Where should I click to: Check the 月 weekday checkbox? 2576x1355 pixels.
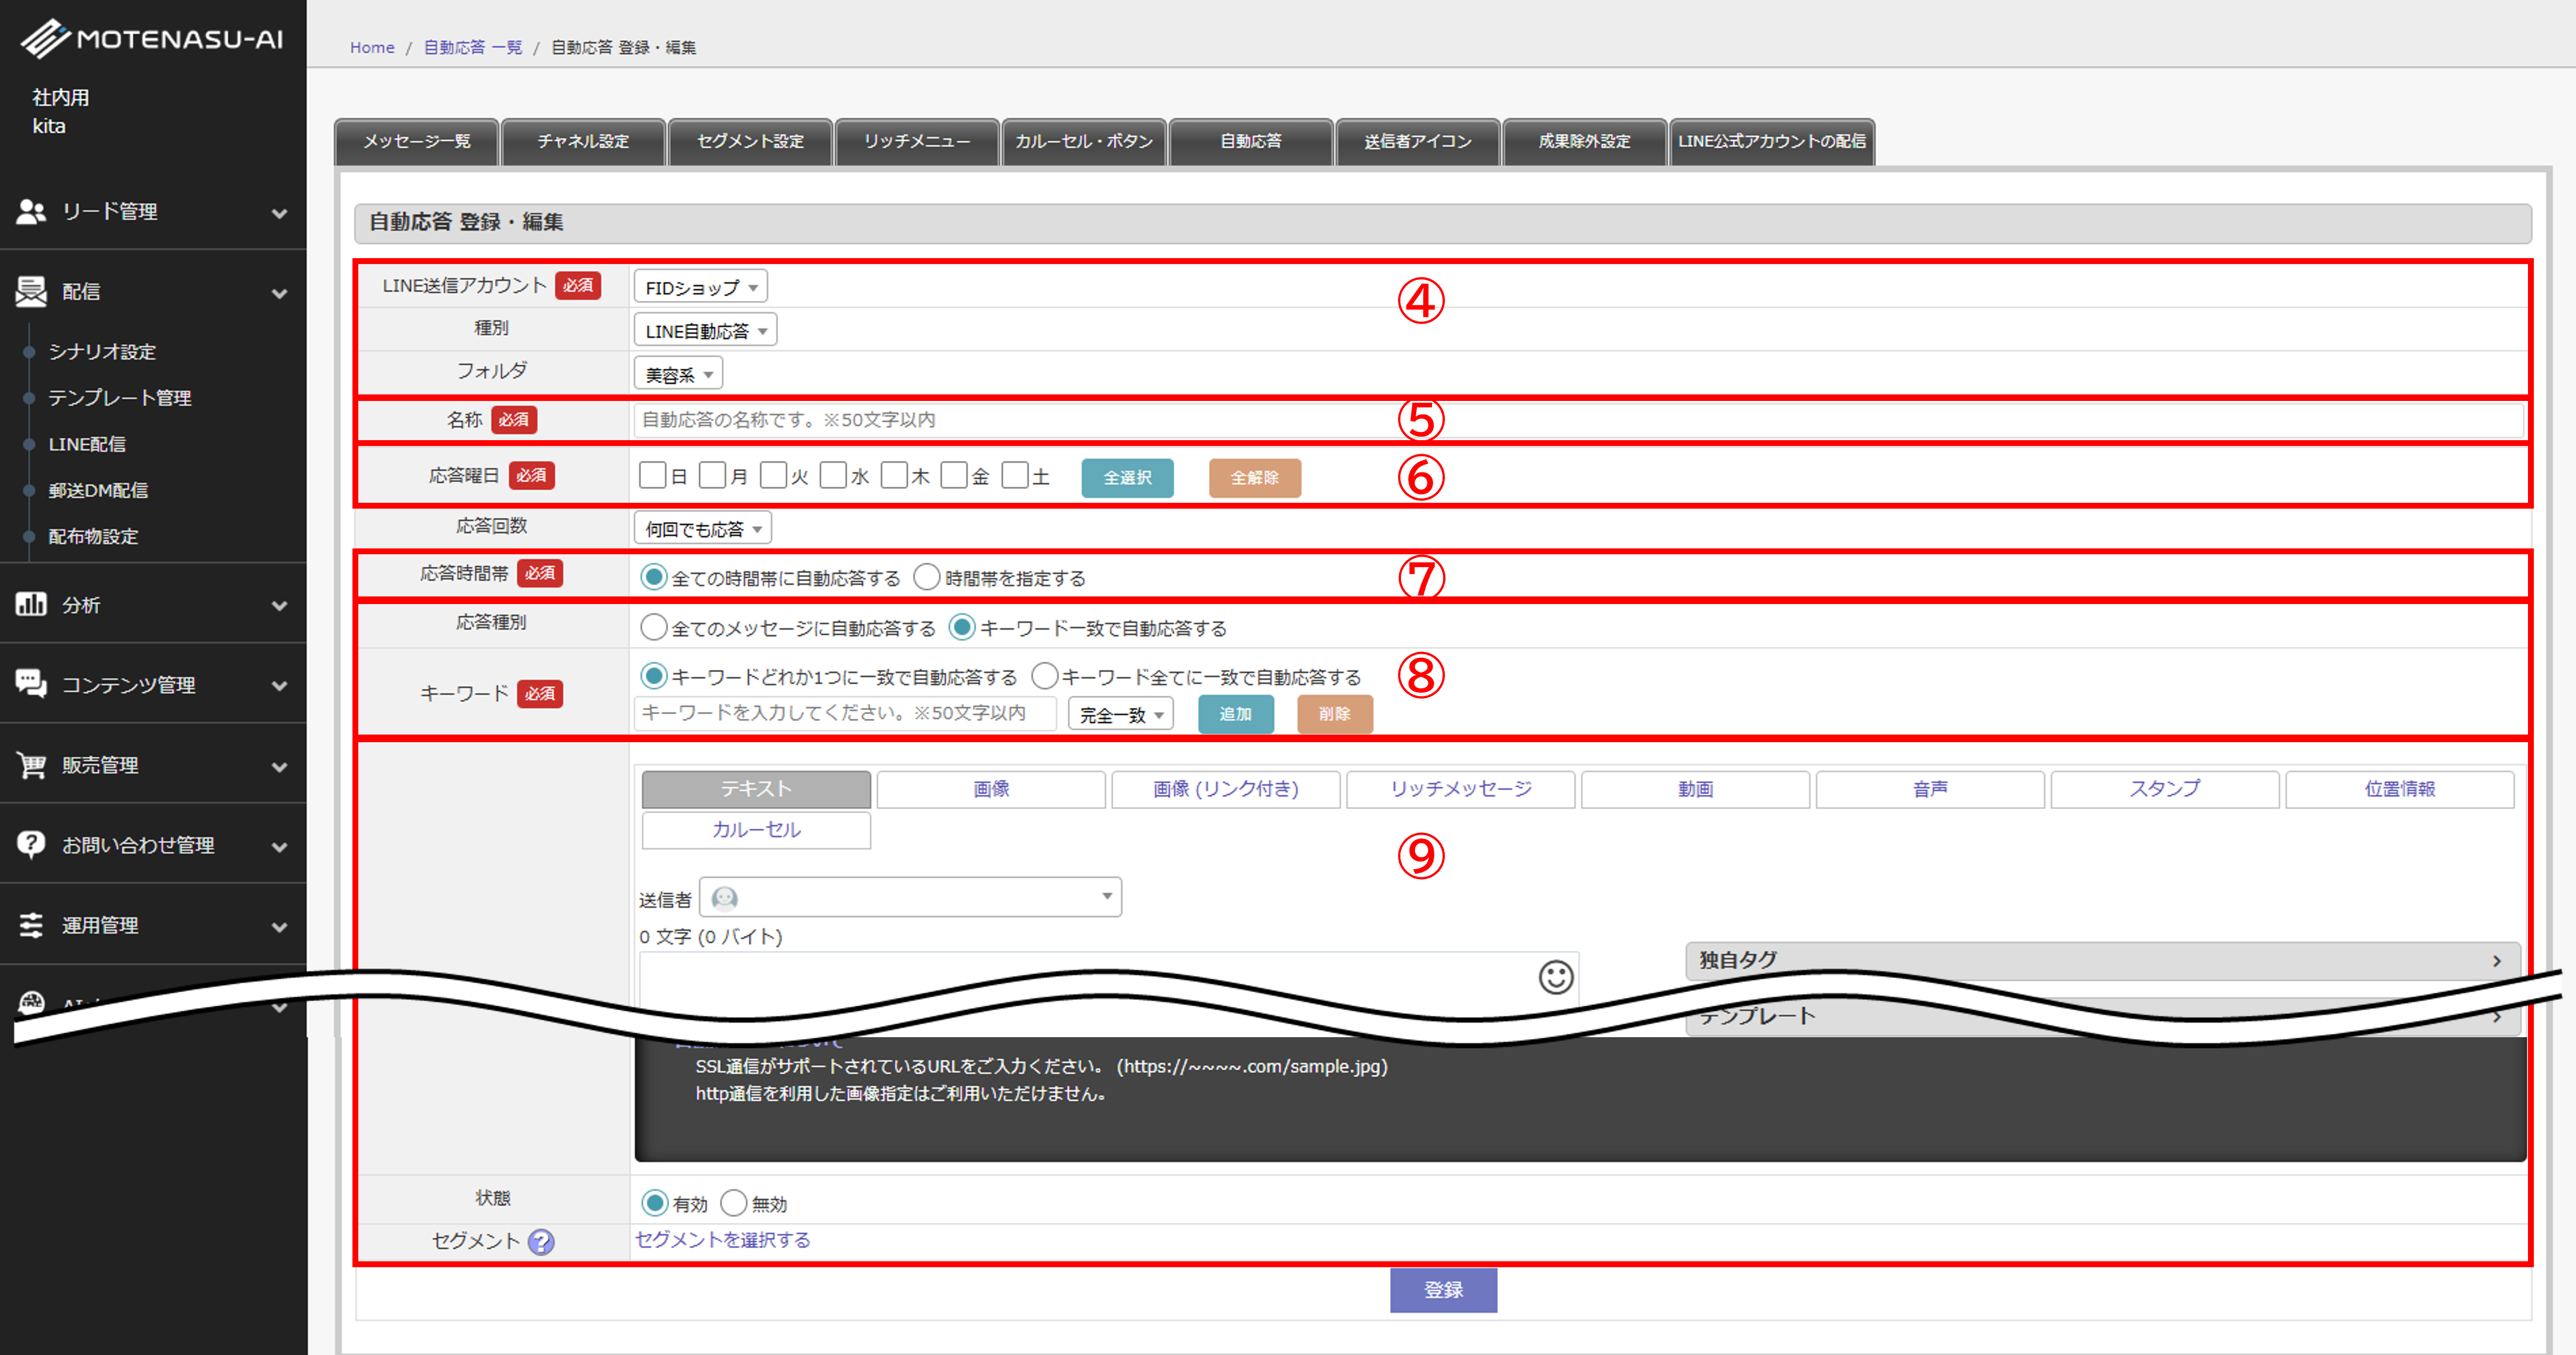712,475
